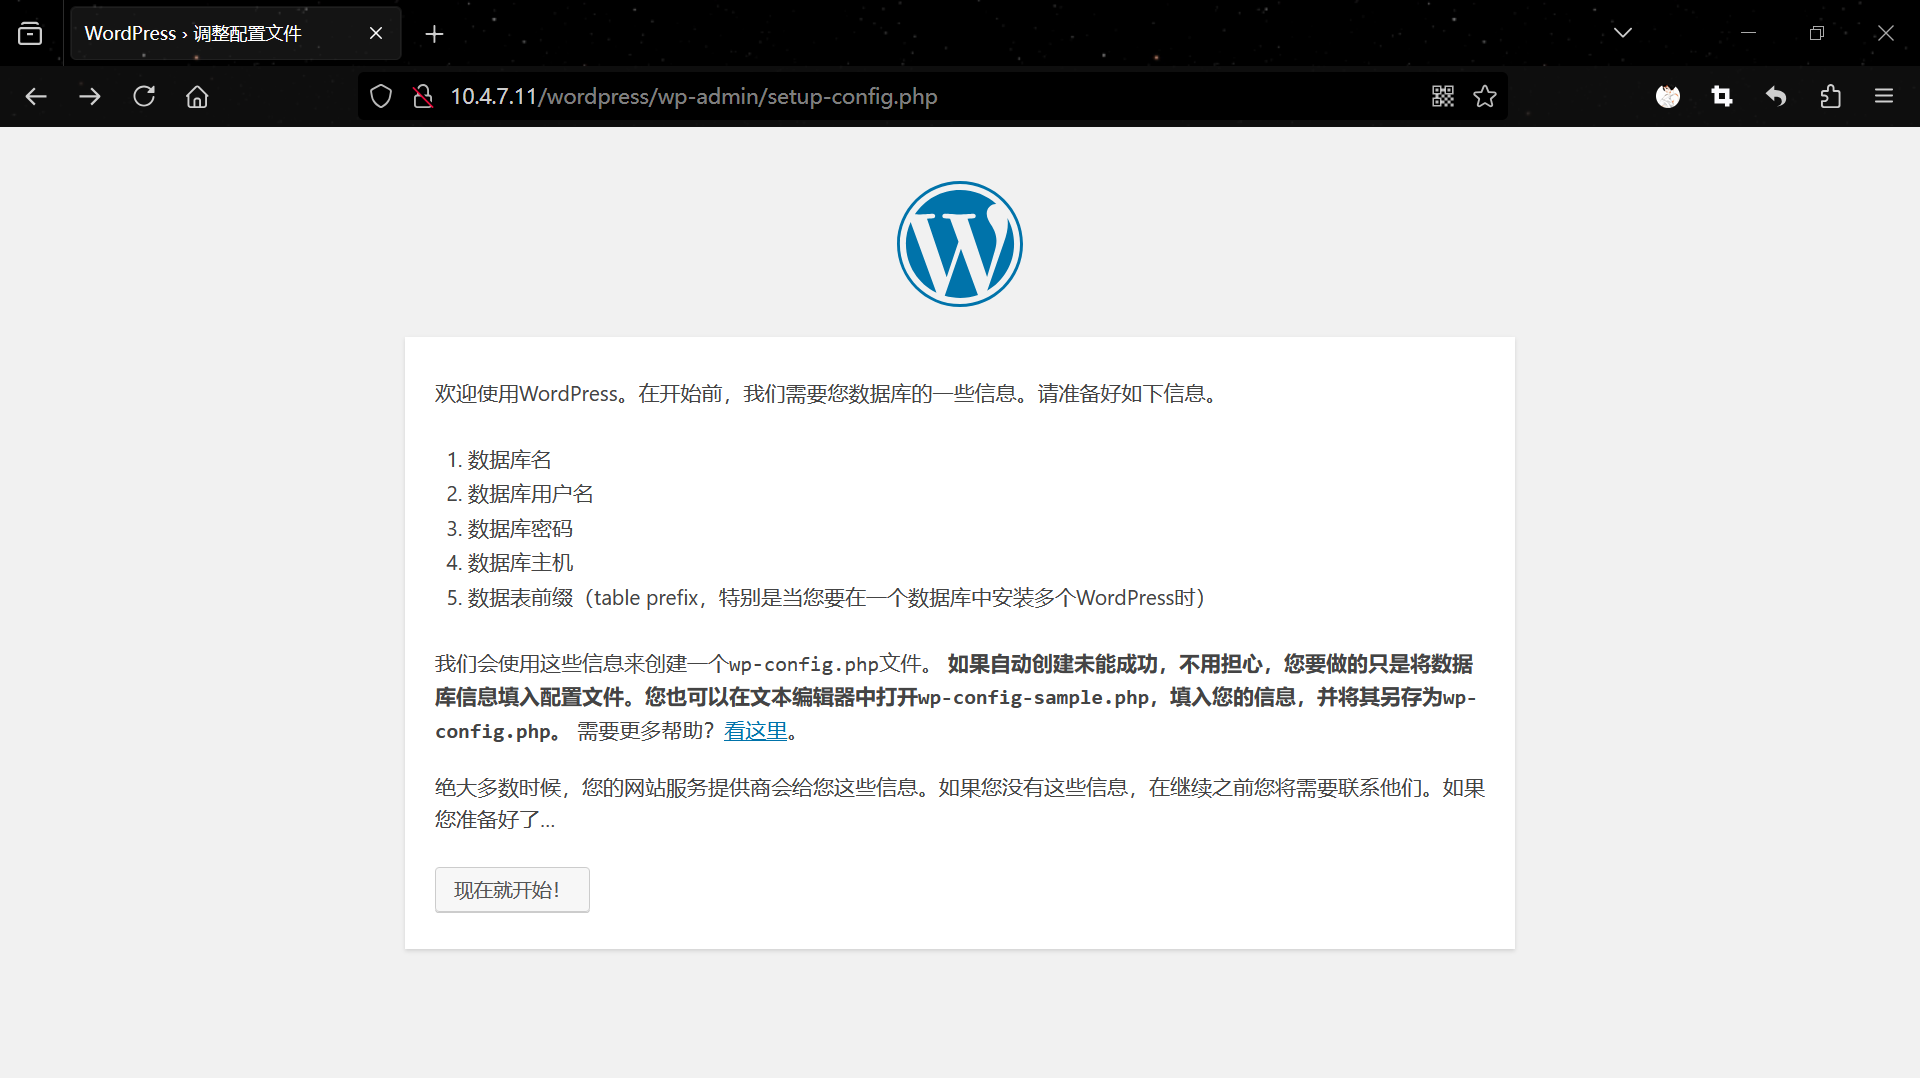
Task: Click the list item 数据库密码
Action: [520, 529]
